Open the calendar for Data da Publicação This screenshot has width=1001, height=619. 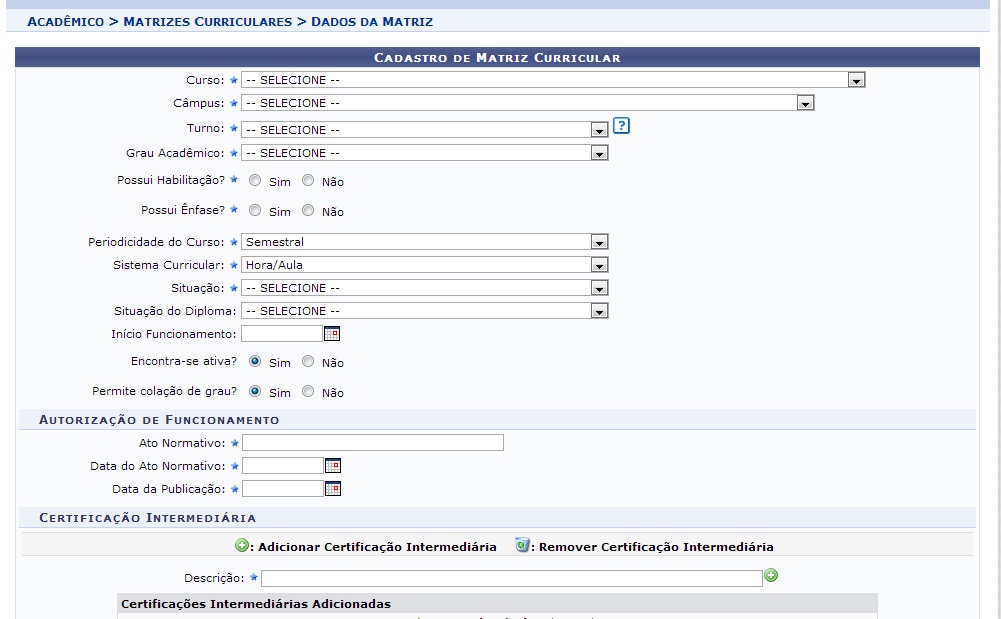tap(332, 488)
